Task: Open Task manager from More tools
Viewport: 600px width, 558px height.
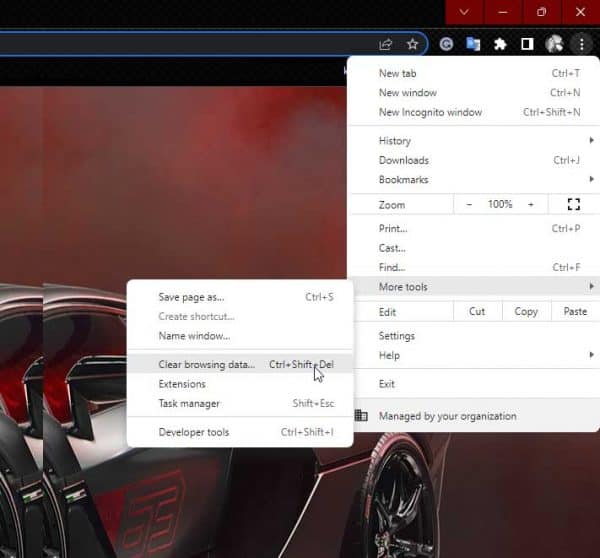Action: (189, 404)
